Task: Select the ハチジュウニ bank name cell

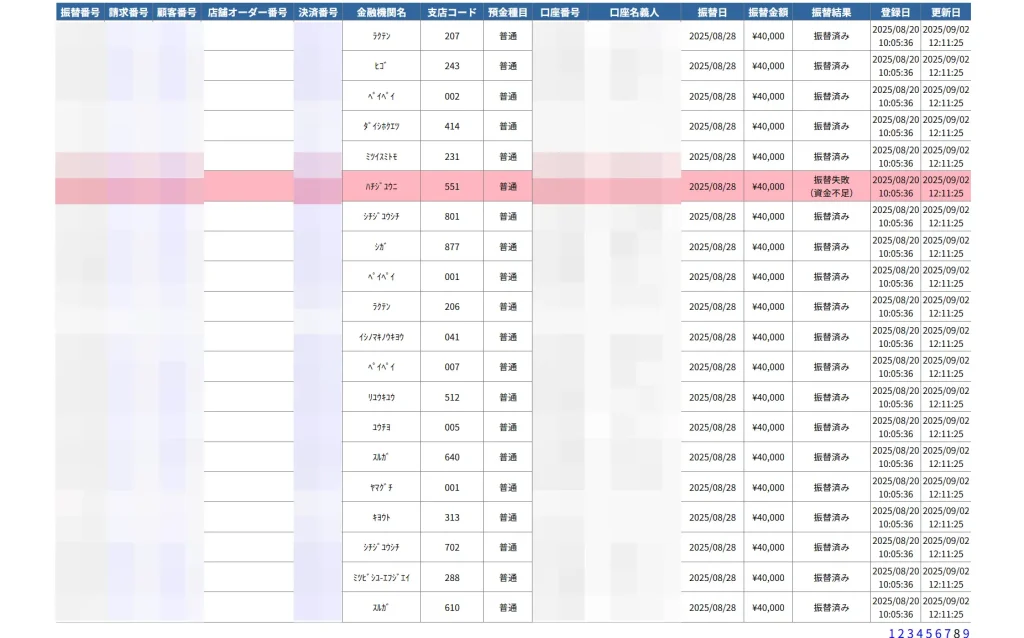Action: (381, 186)
